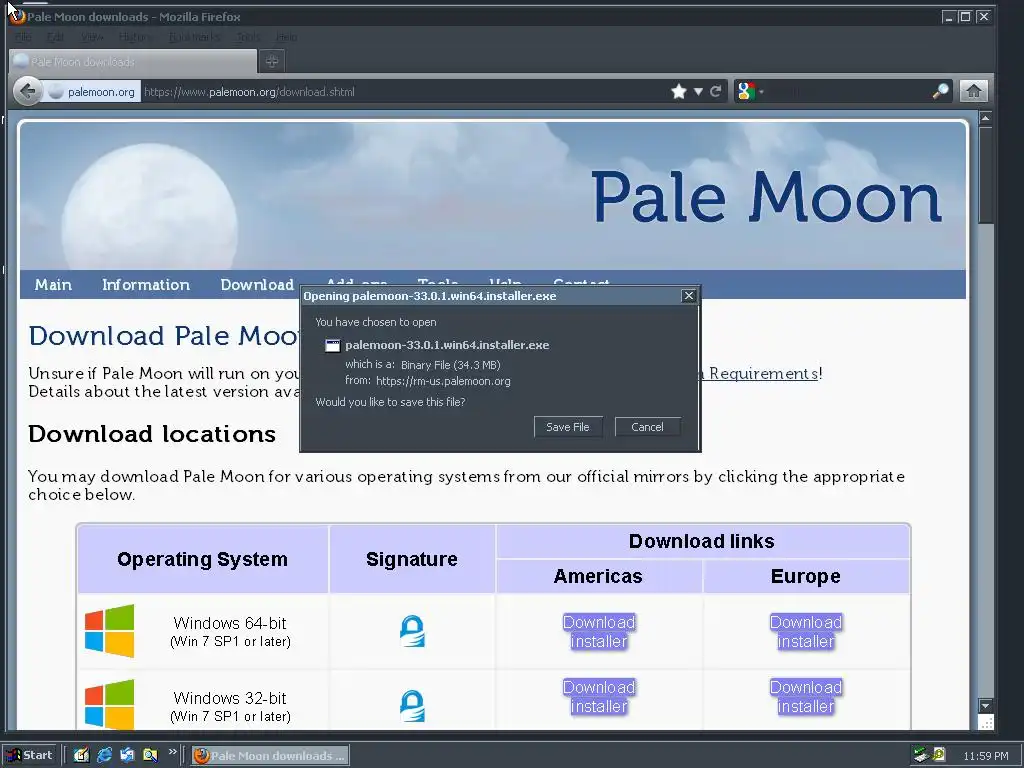Go to the home page button
This screenshot has height=768, width=1024.
click(x=973, y=91)
